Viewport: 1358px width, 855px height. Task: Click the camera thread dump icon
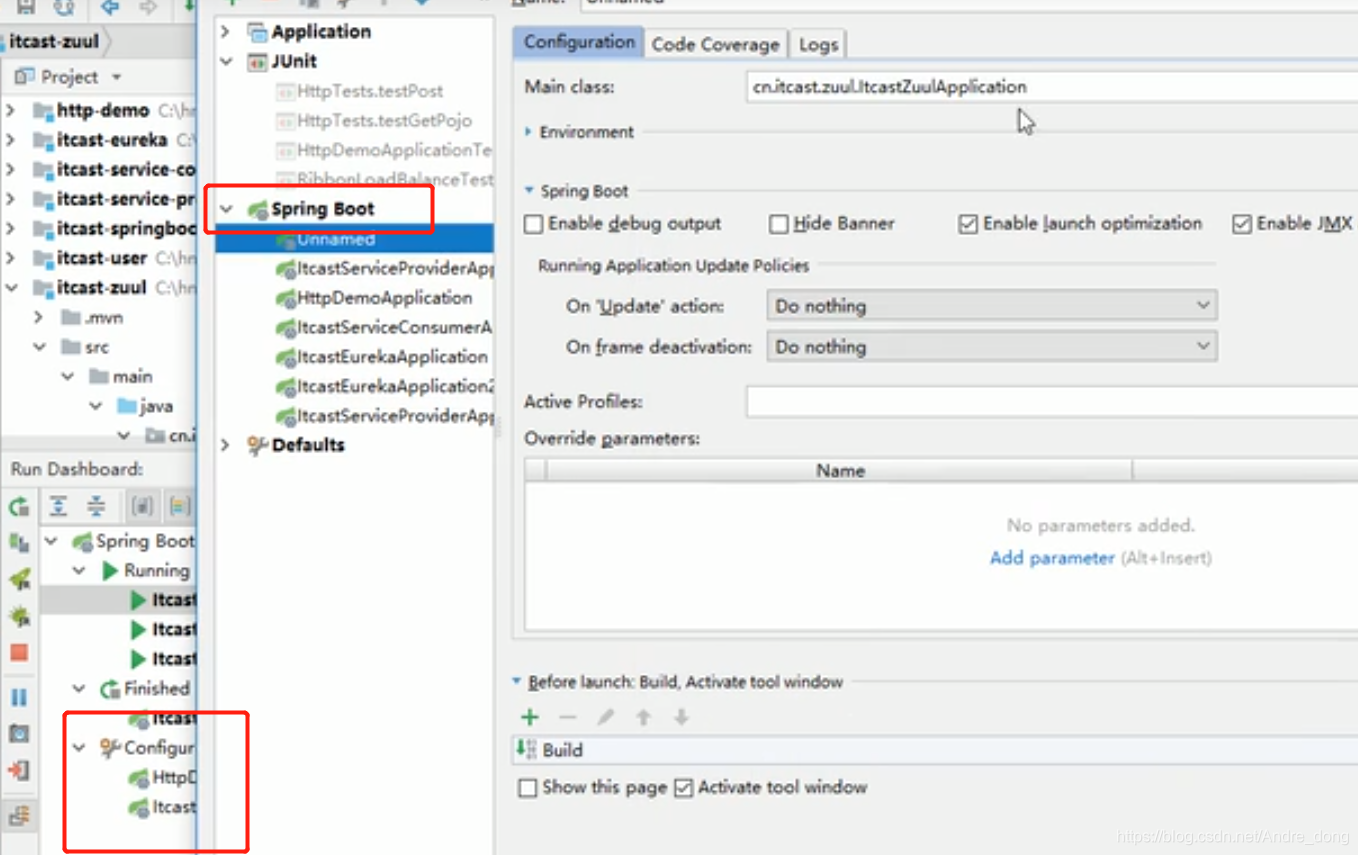click(x=19, y=734)
